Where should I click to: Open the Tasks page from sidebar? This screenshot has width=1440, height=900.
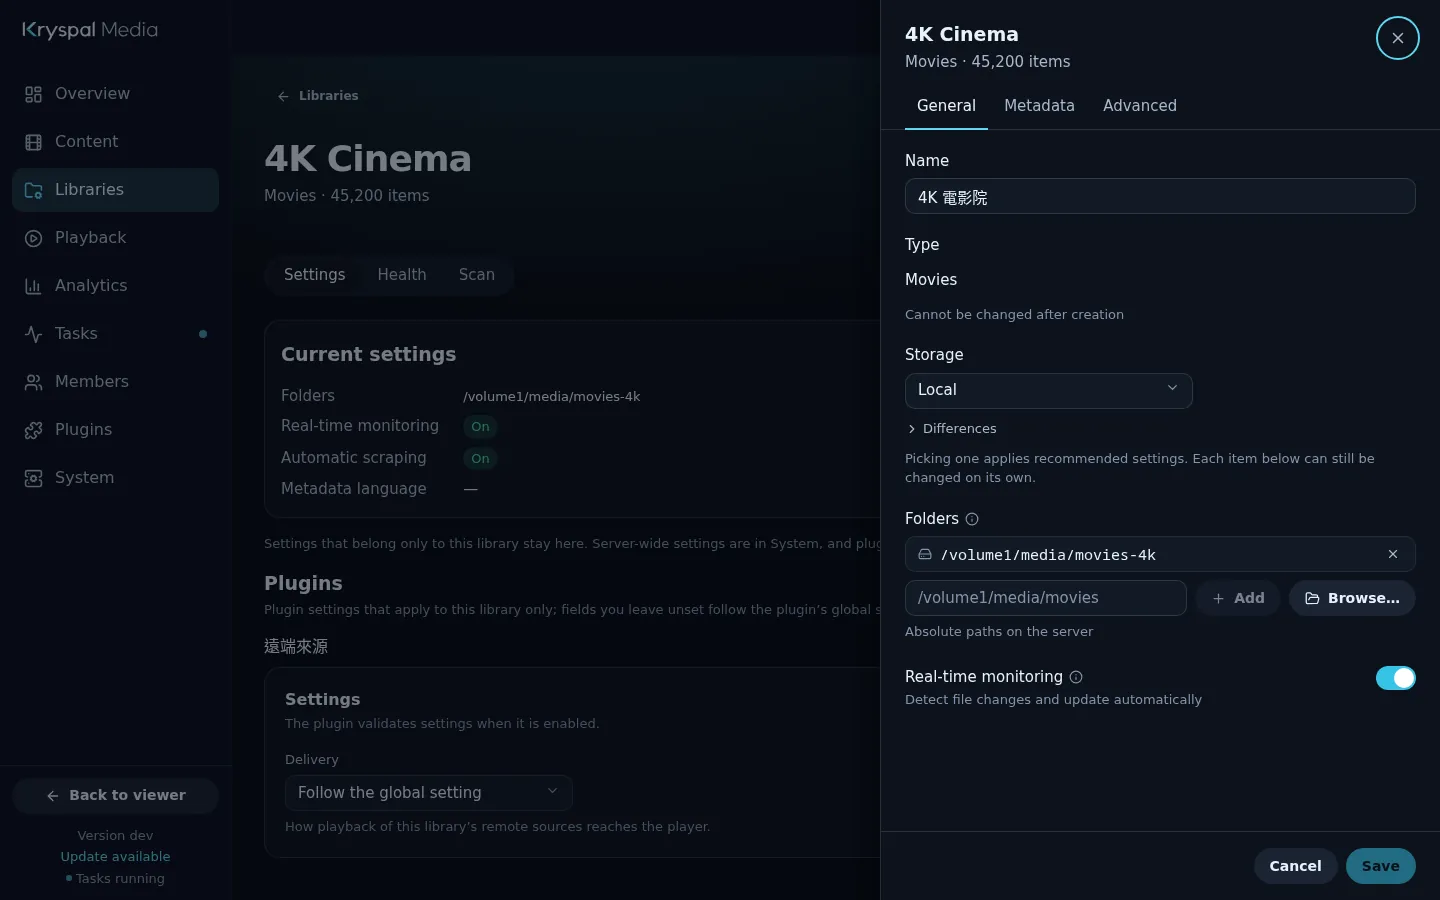[115, 334]
